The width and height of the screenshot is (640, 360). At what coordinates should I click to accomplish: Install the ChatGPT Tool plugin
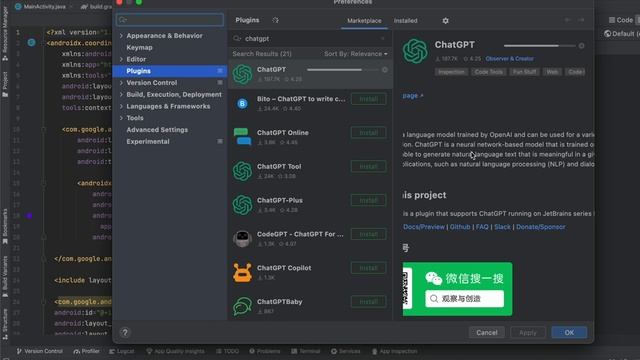368,167
